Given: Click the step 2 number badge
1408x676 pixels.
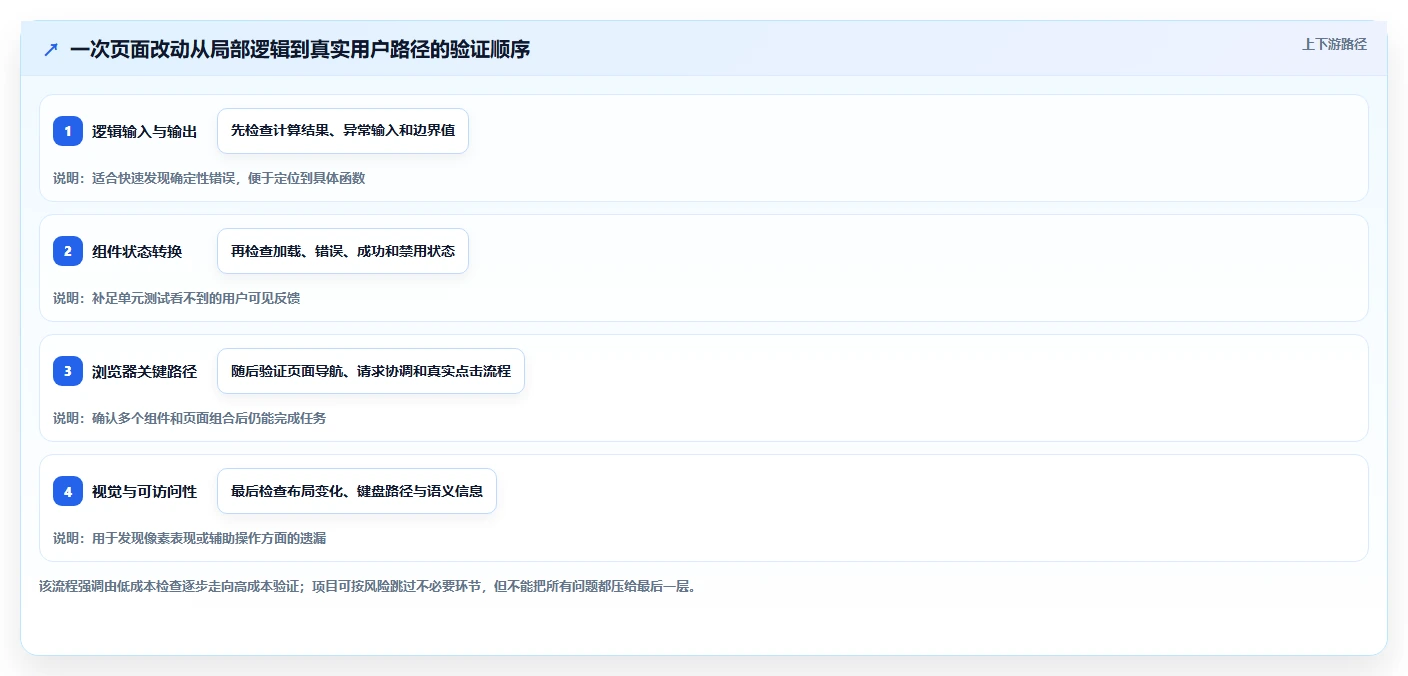Looking at the screenshot, I should tap(68, 251).
